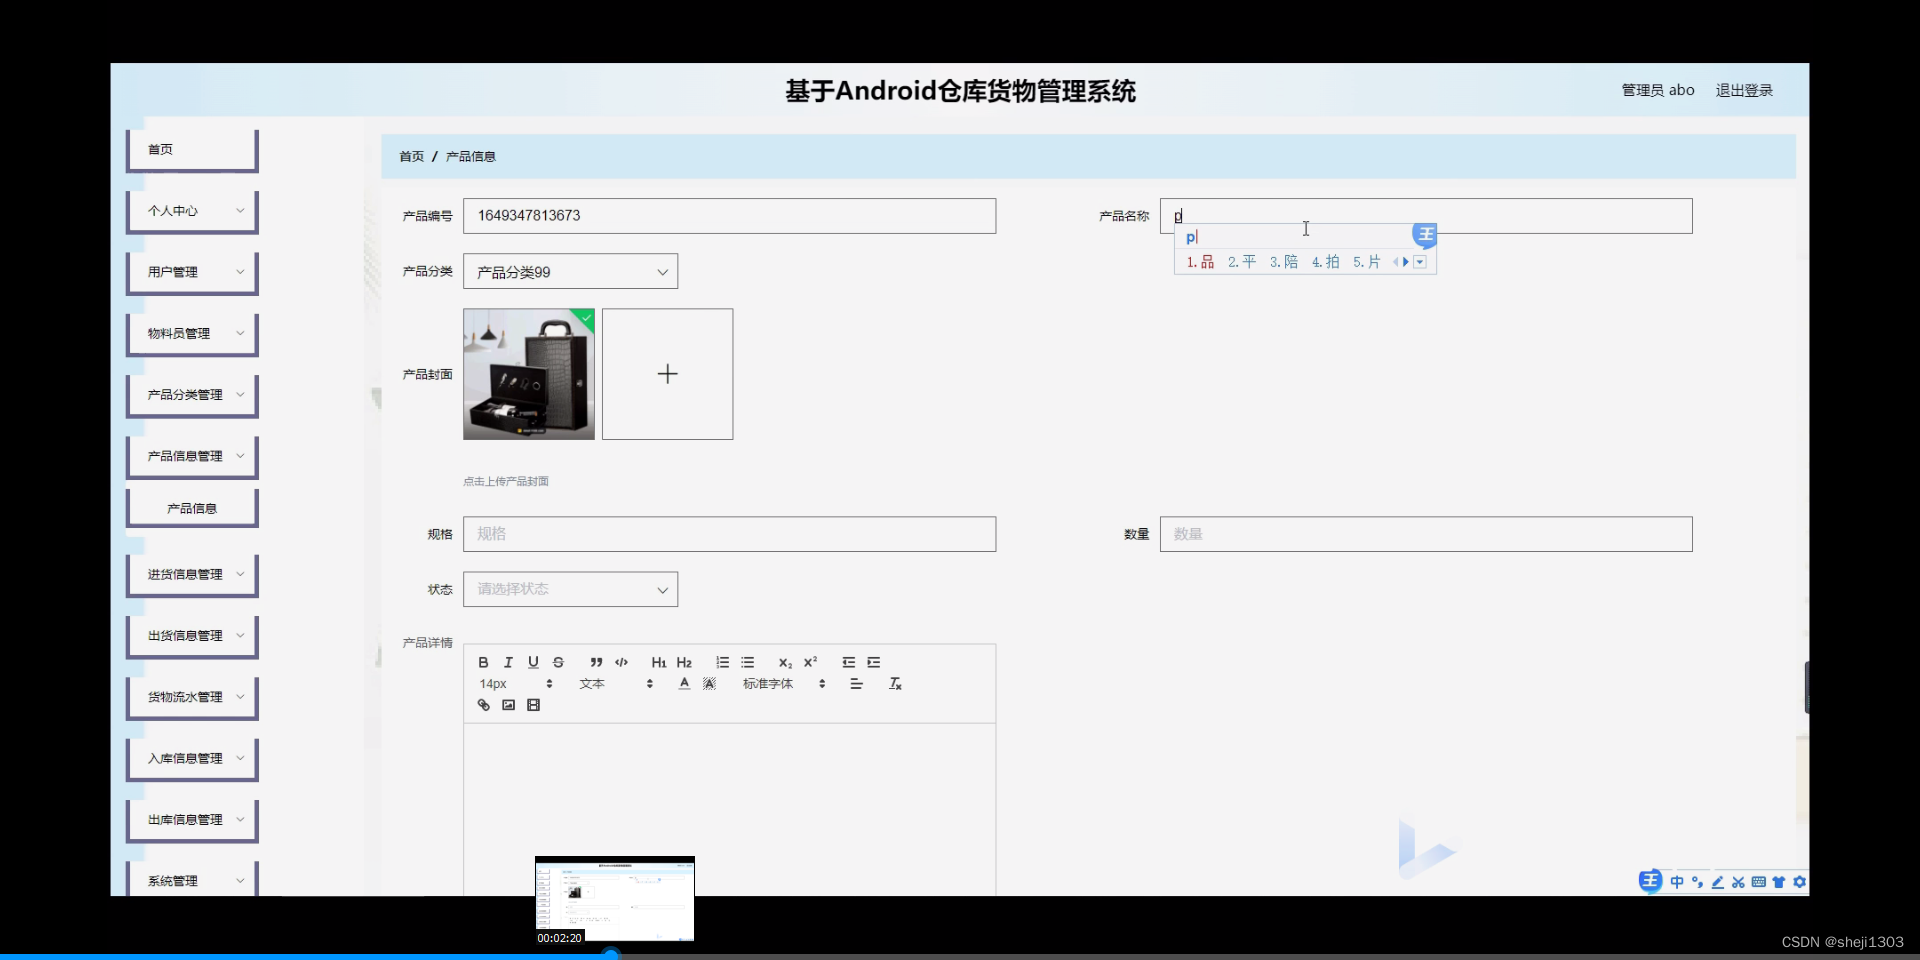Select 产品信息 in the sidebar menu
This screenshot has width=1920, height=960.
pyautogui.click(x=191, y=507)
